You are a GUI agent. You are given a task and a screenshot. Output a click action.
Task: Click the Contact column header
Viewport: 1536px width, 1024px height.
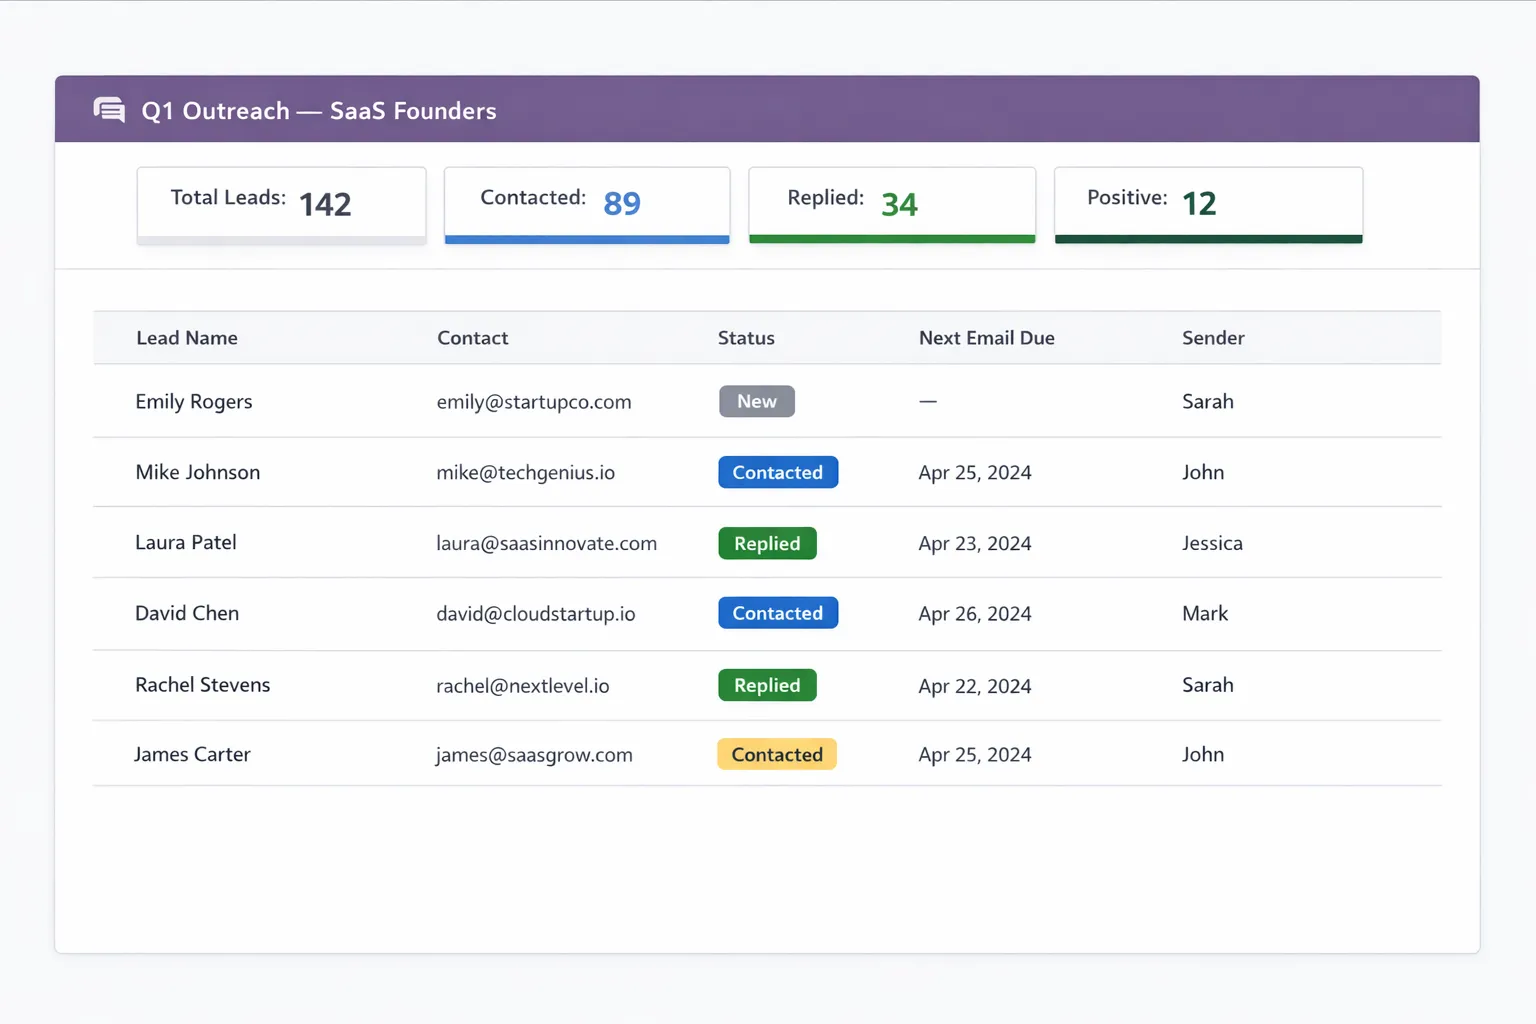tap(472, 338)
